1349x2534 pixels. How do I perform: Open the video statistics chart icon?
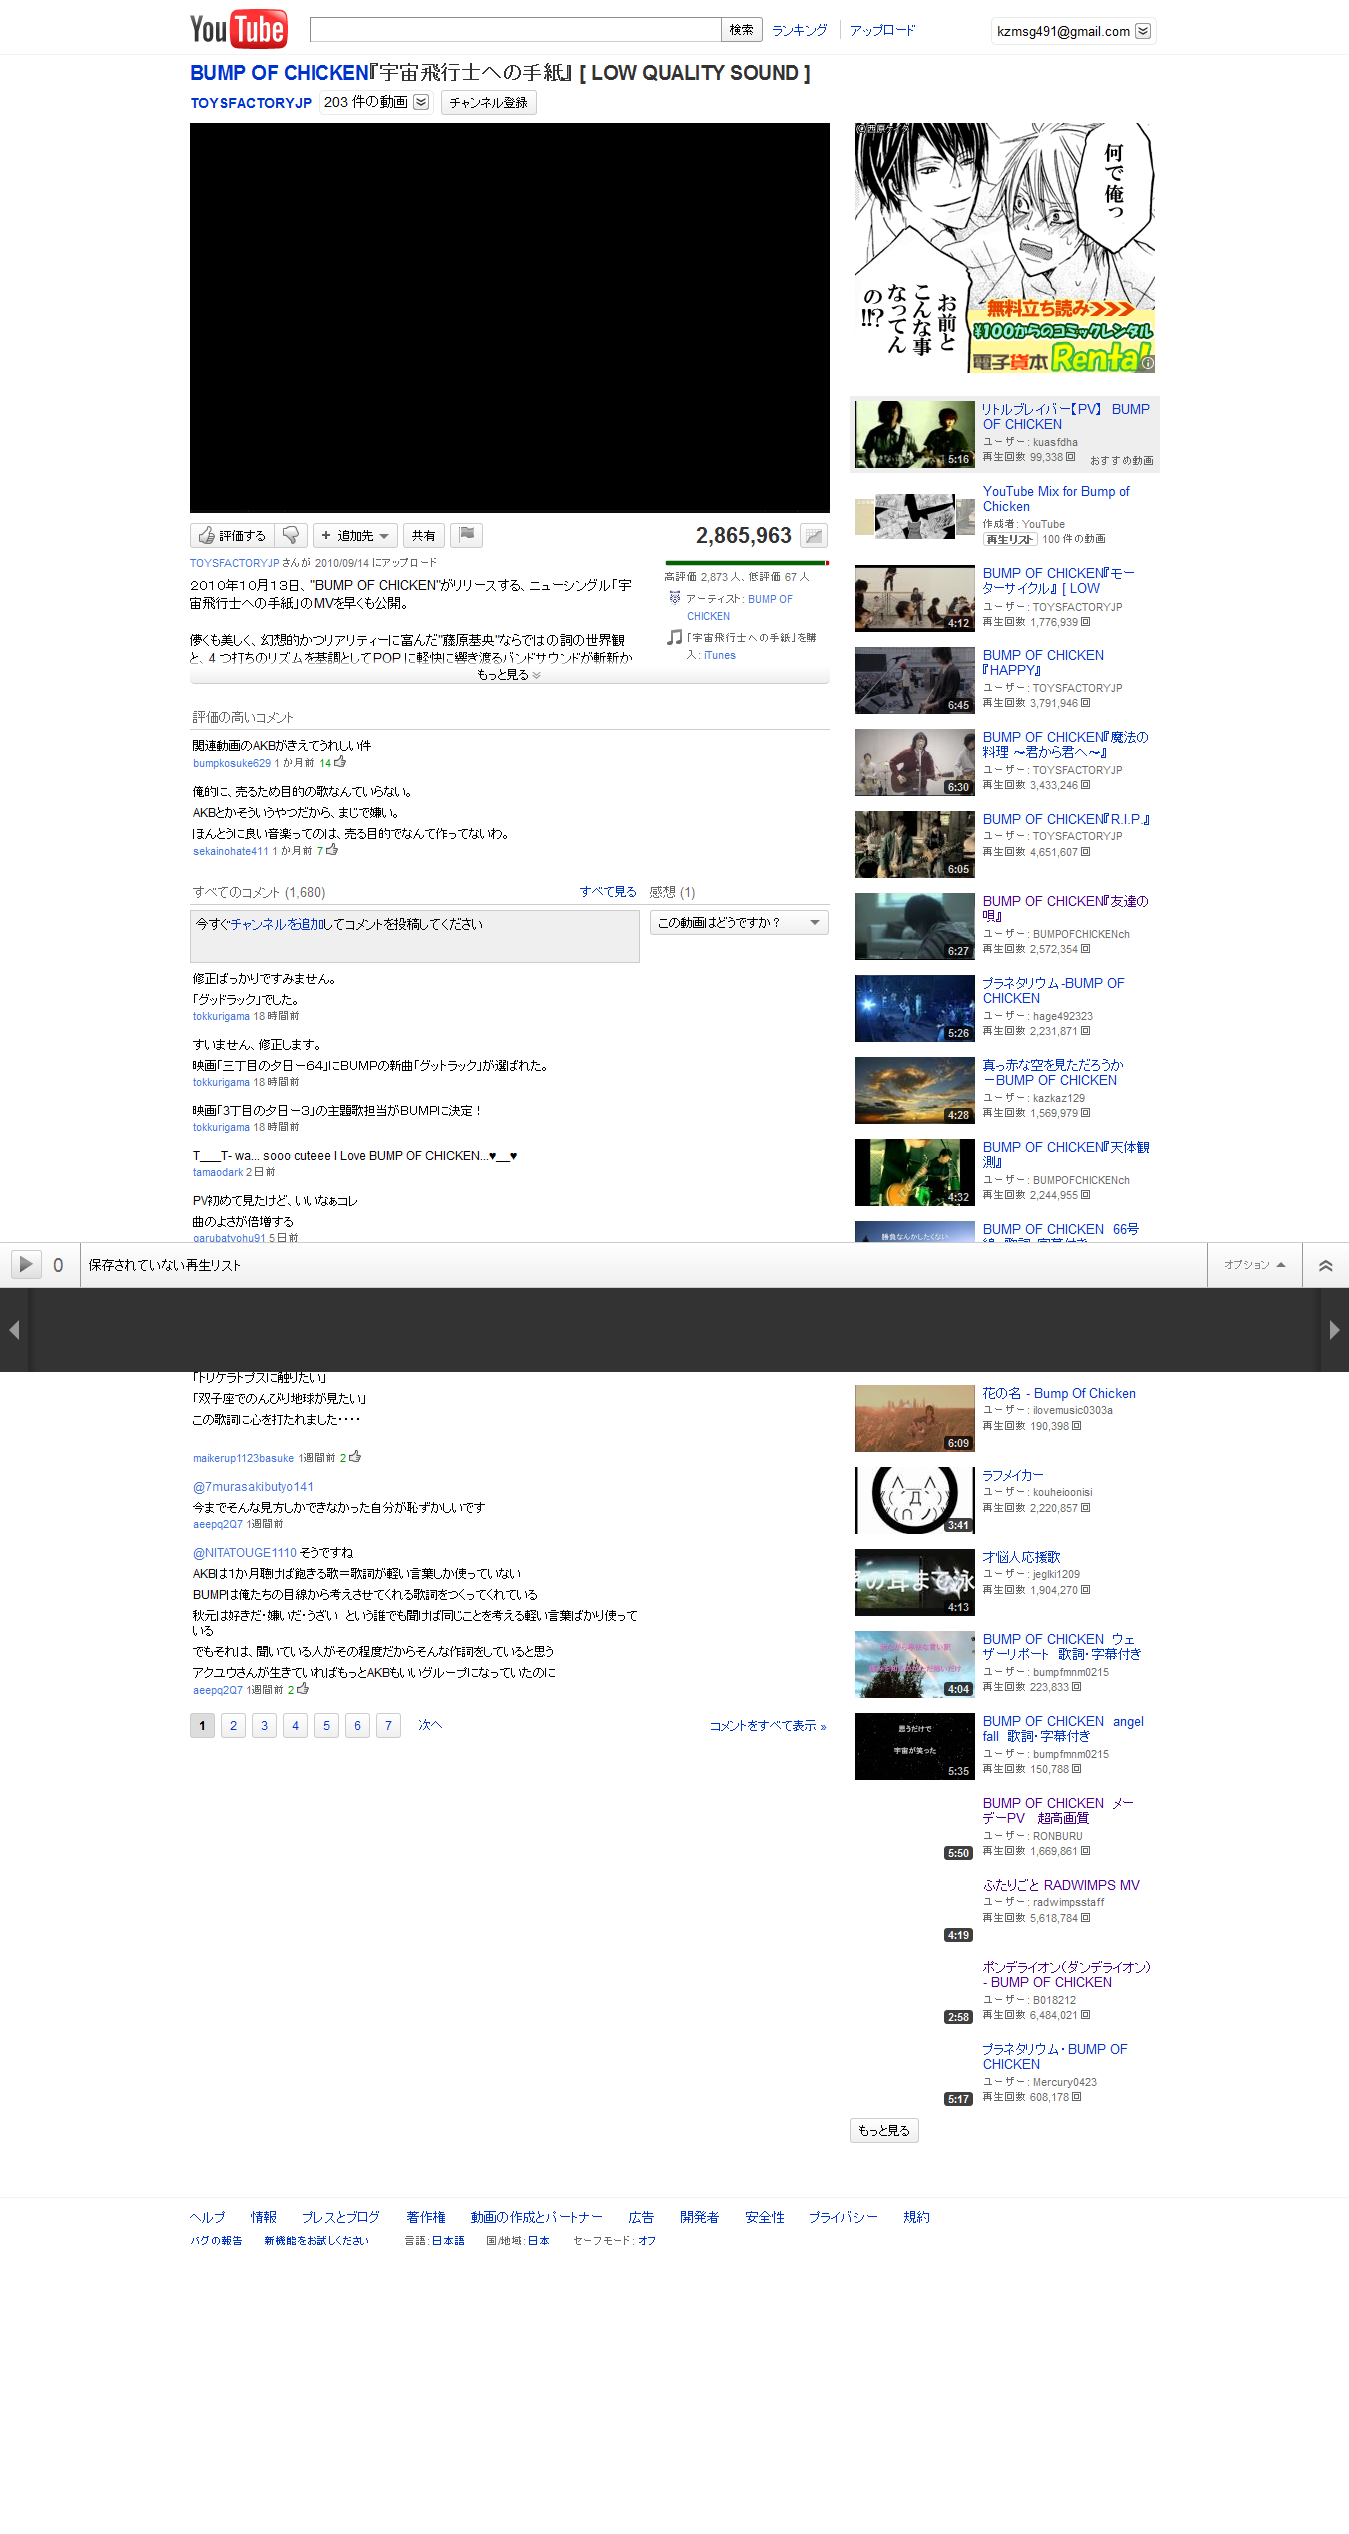pos(814,536)
